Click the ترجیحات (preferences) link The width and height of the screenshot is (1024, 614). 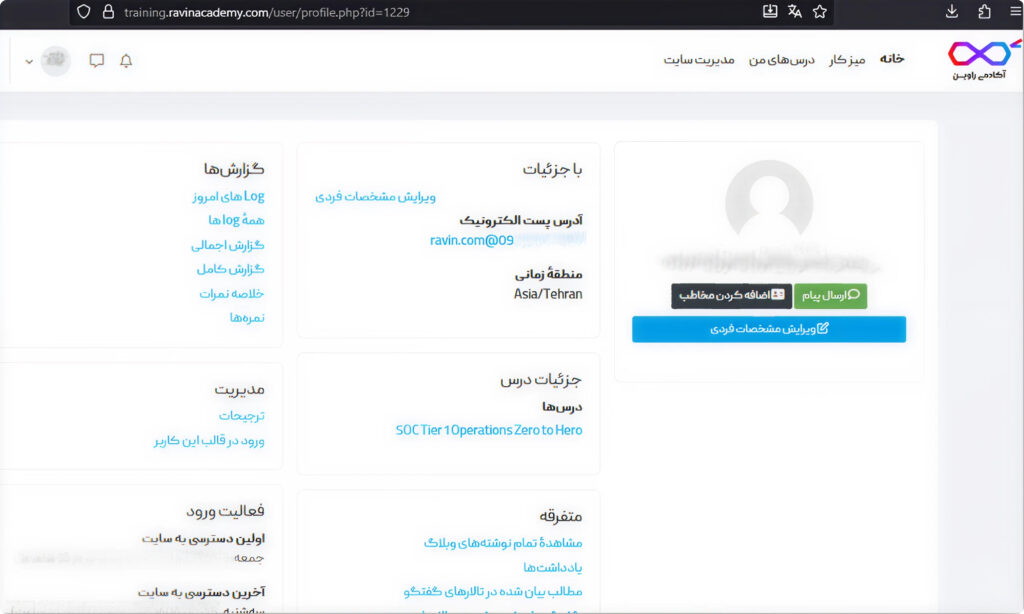[x=241, y=414]
